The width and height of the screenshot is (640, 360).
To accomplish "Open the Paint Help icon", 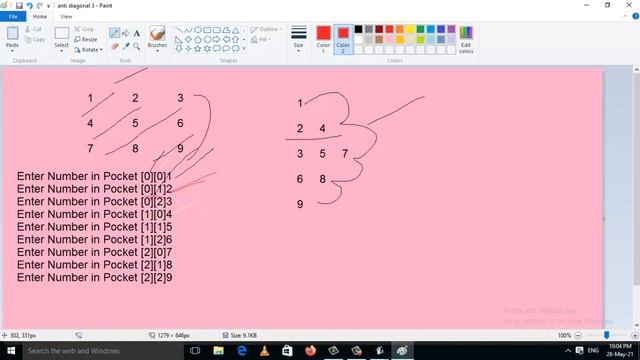I will pos(636,16).
